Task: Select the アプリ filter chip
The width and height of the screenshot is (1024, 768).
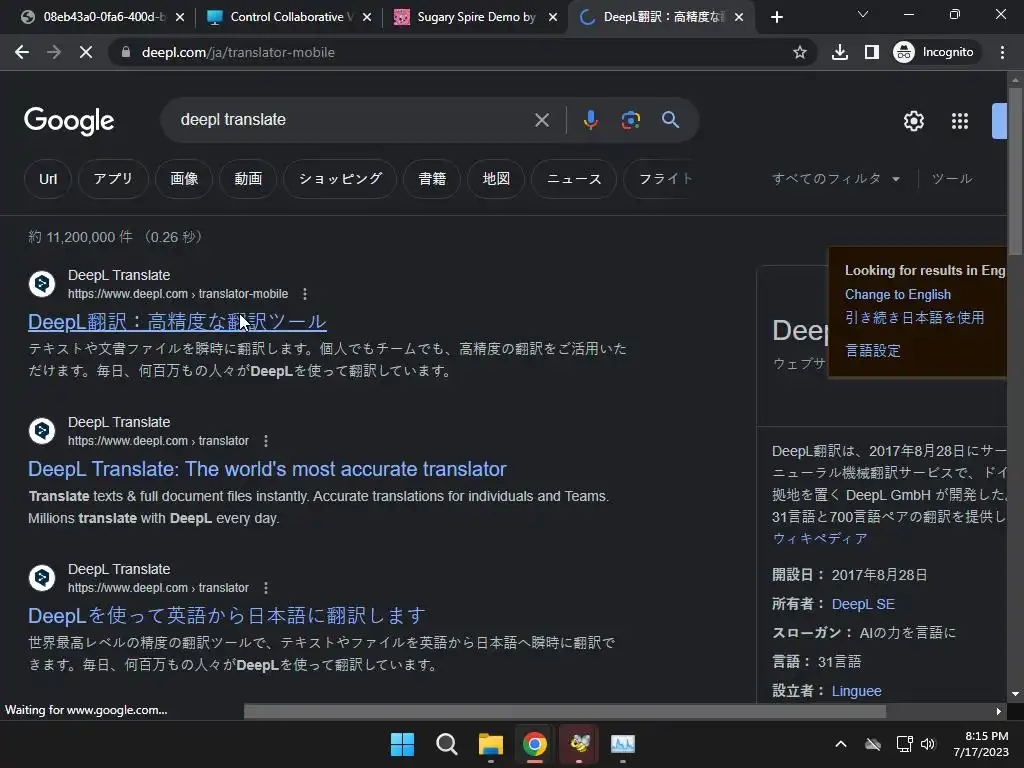Action: point(112,179)
